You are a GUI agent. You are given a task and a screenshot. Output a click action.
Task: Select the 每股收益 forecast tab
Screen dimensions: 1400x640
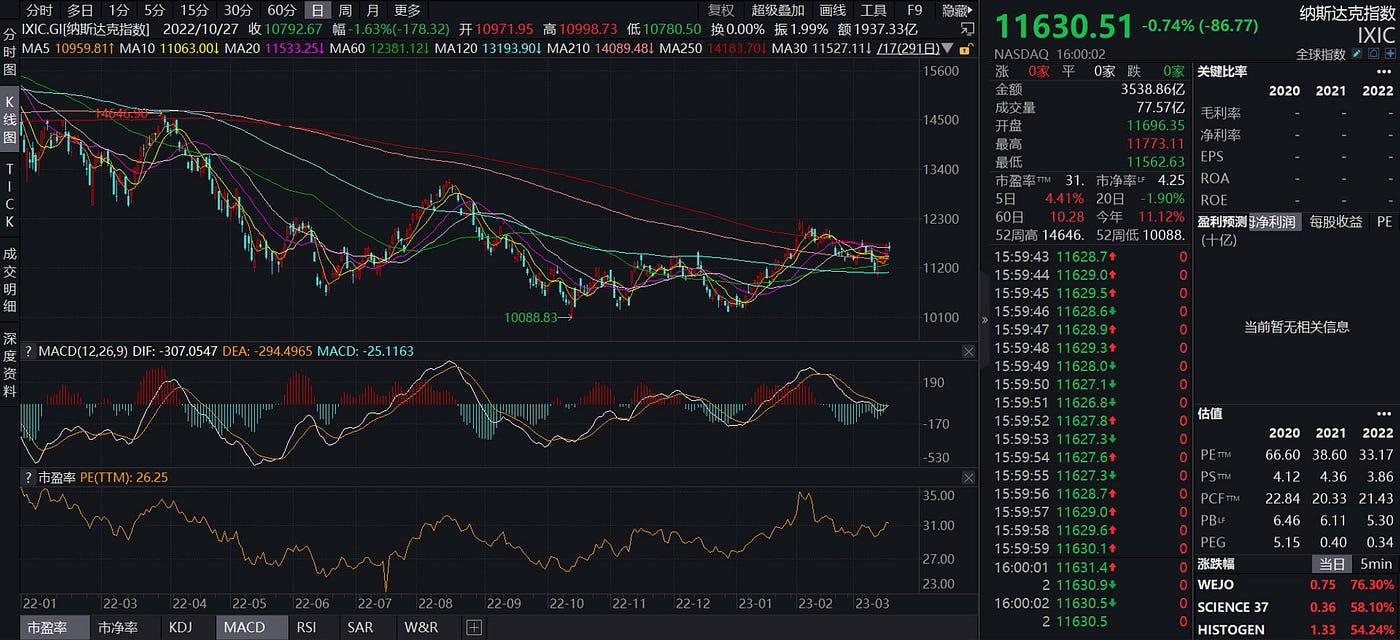tap(1335, 221)
